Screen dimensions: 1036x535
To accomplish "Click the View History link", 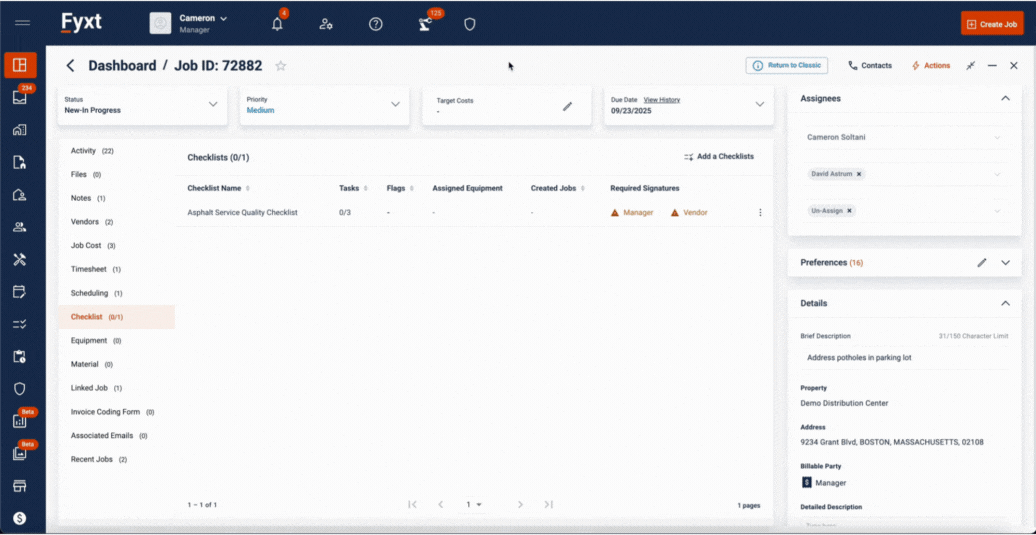I will (x=661, y=100).
